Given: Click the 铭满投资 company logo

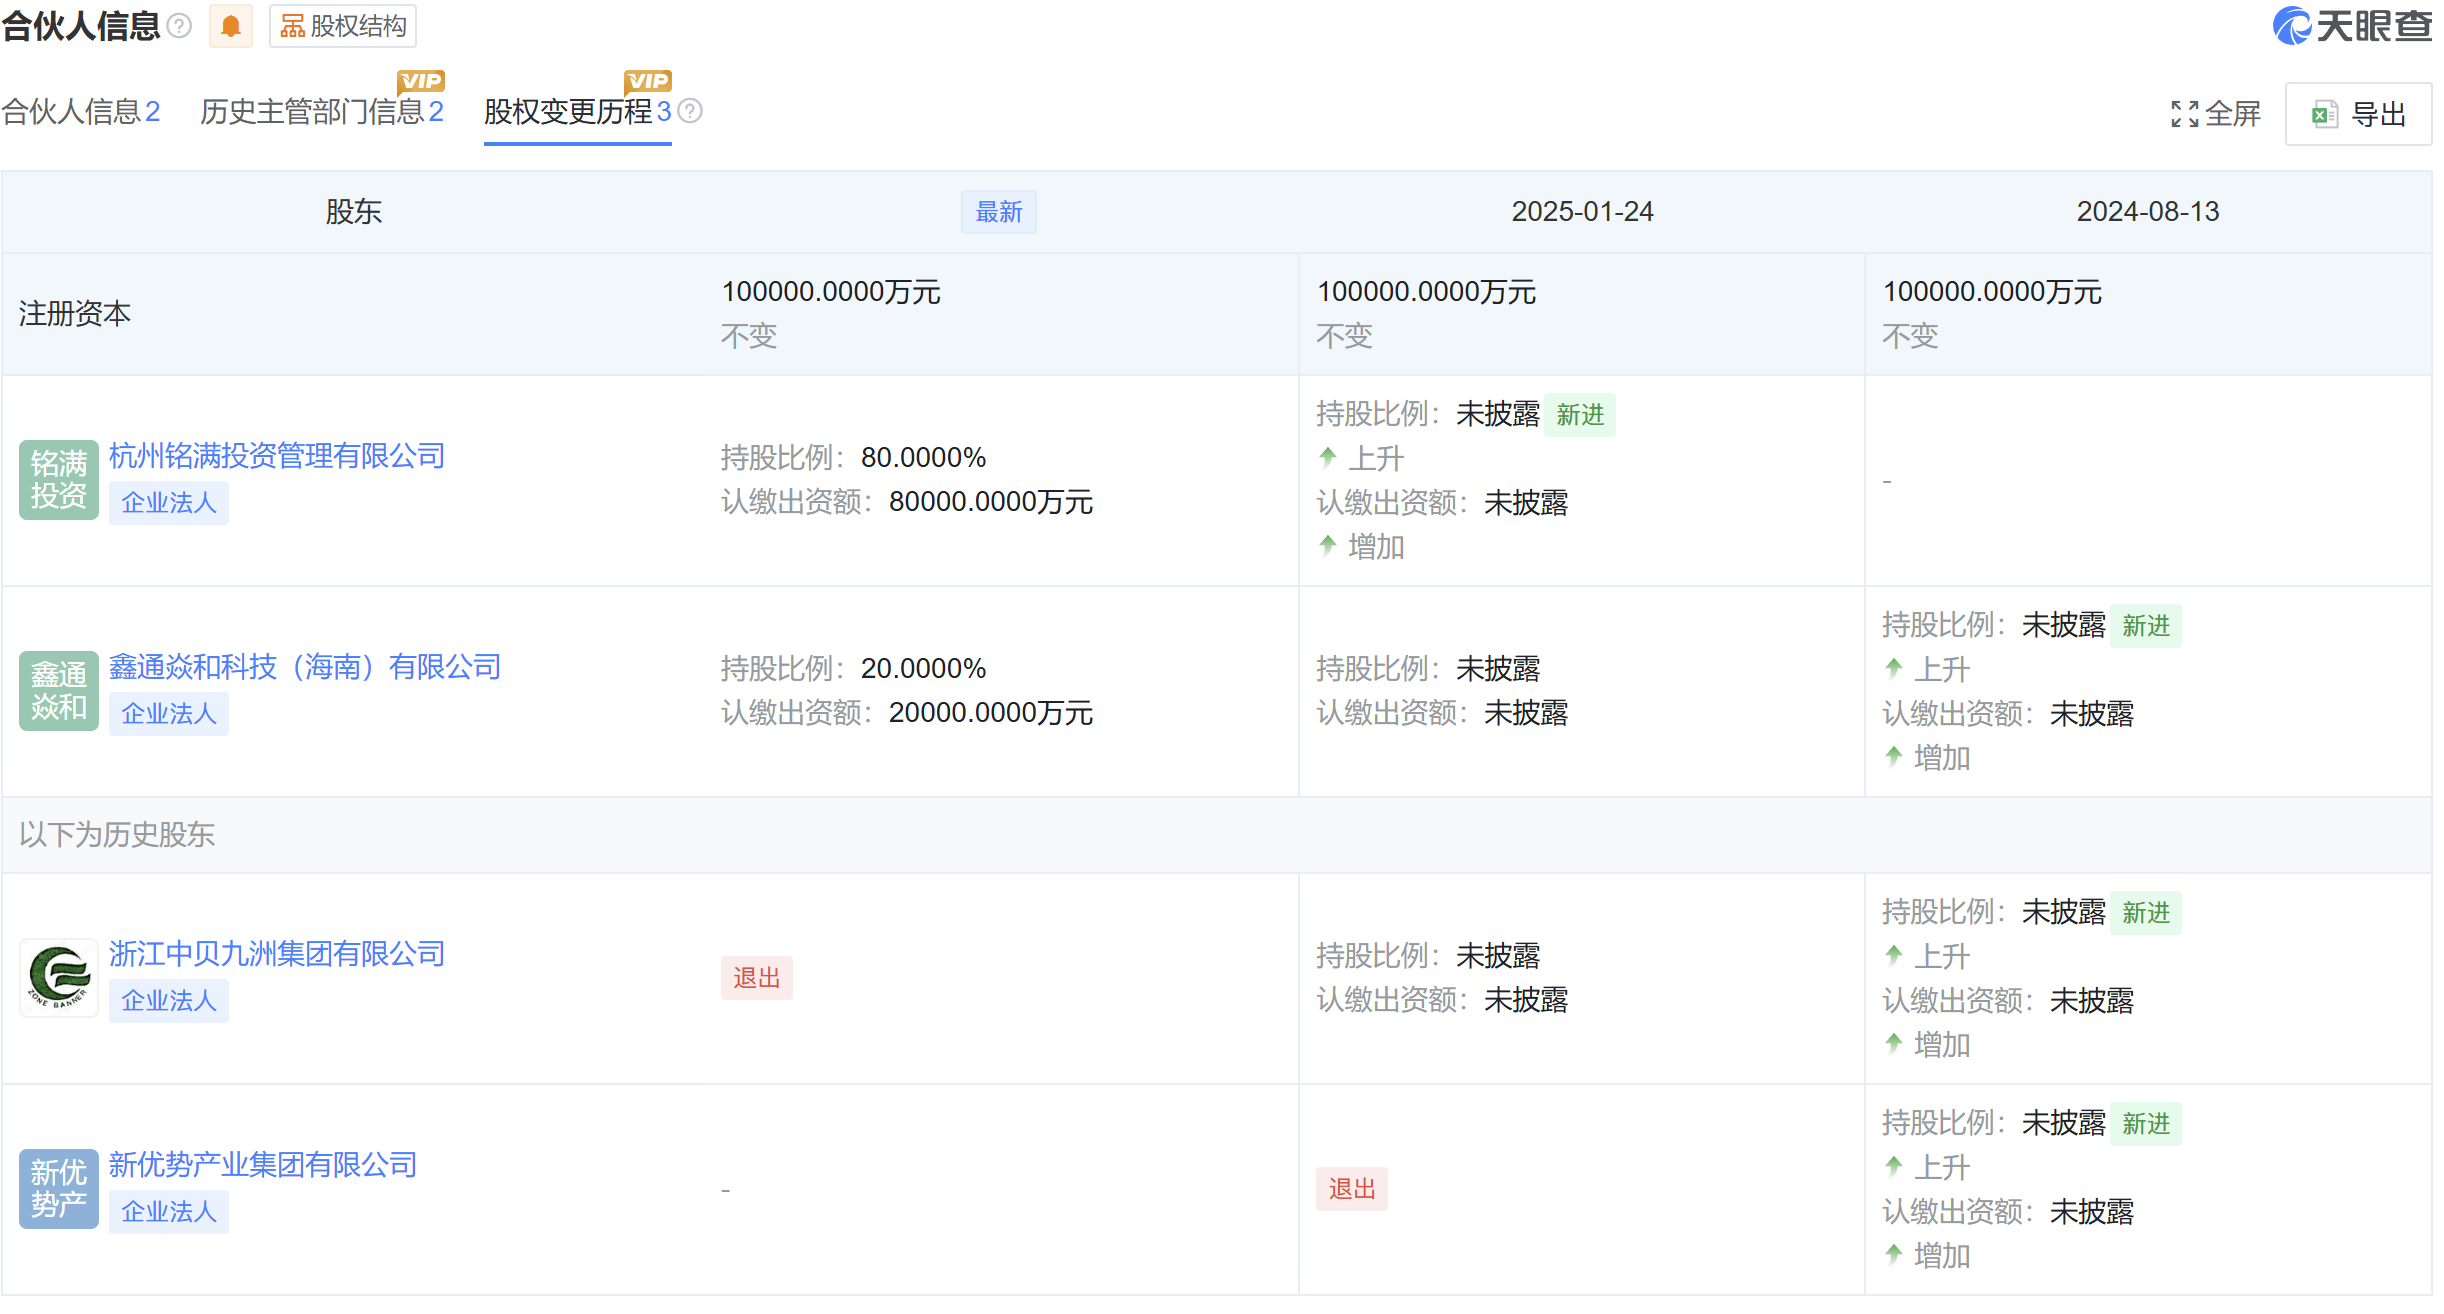Looking at the screenshot, I should 59,479.
